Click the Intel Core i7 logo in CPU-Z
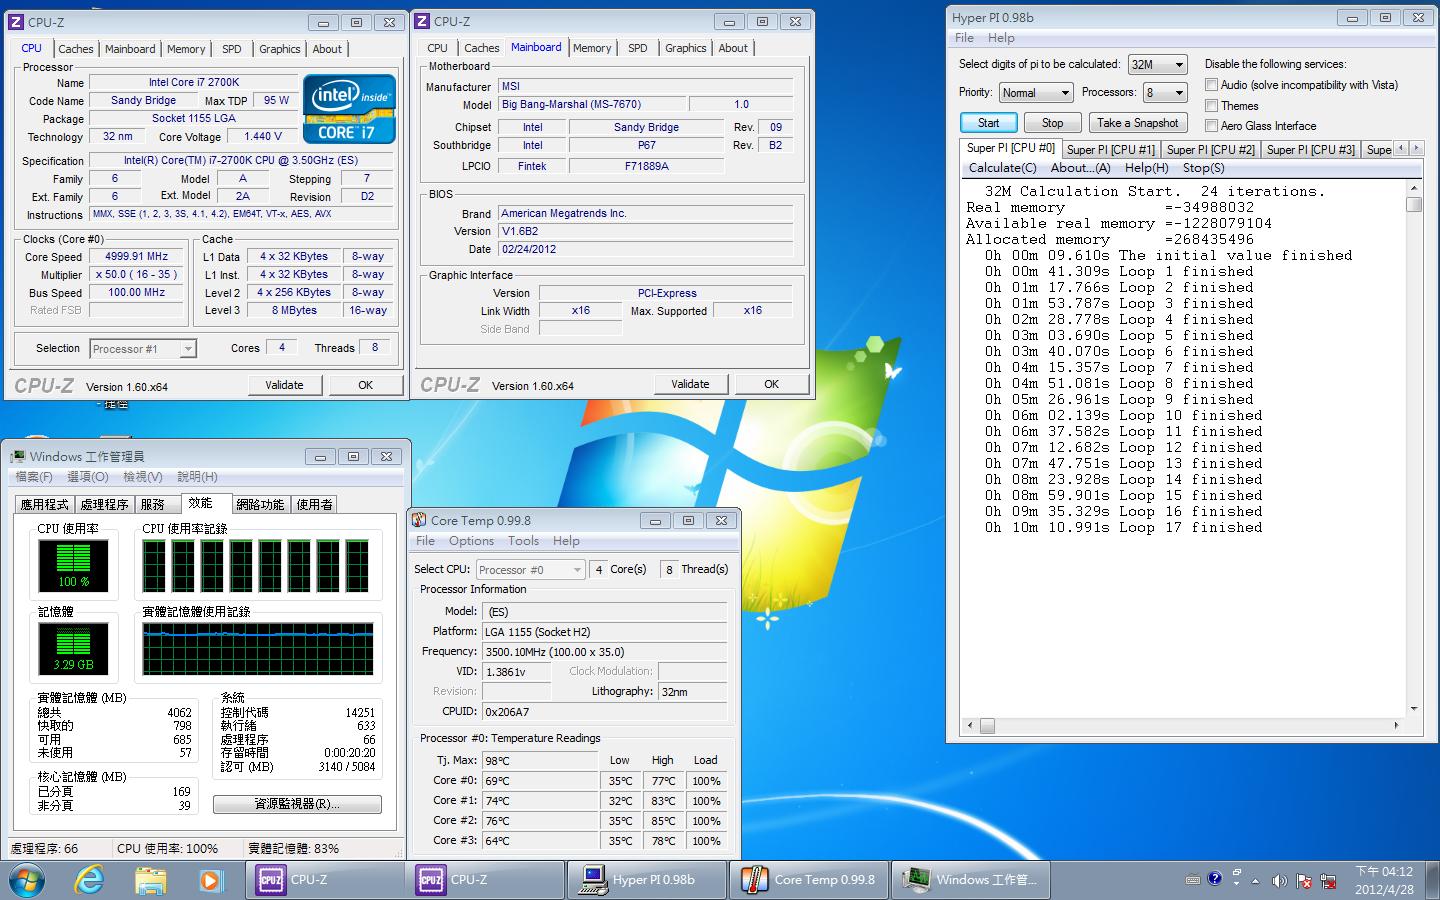1440x900 pixels. (349, 109)
